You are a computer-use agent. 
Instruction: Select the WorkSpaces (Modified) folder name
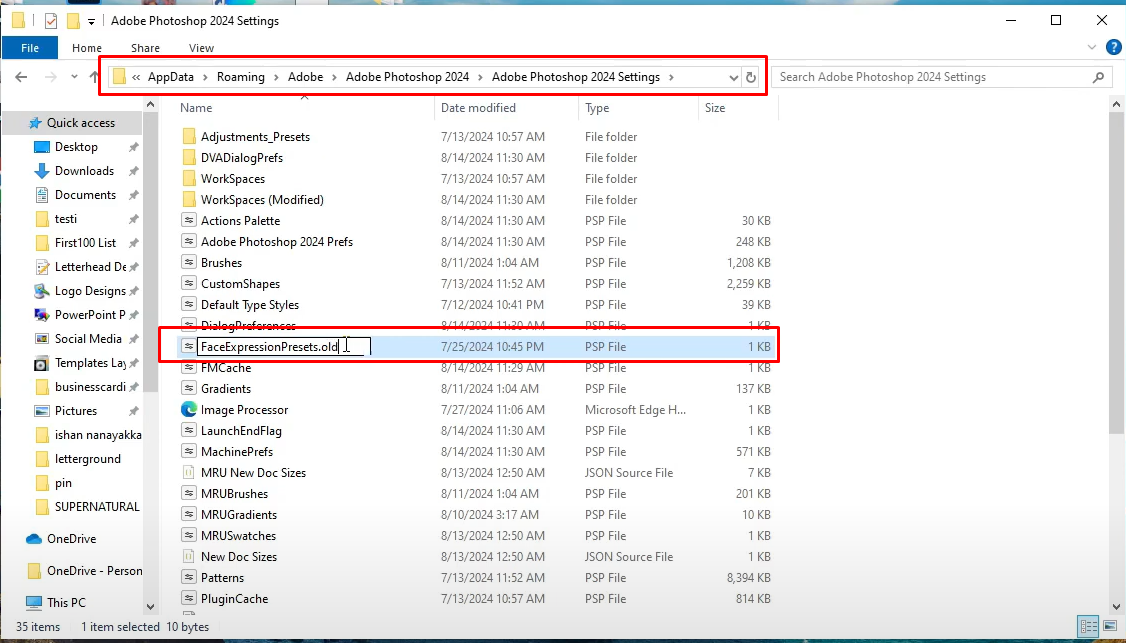[x=262, y=200]
